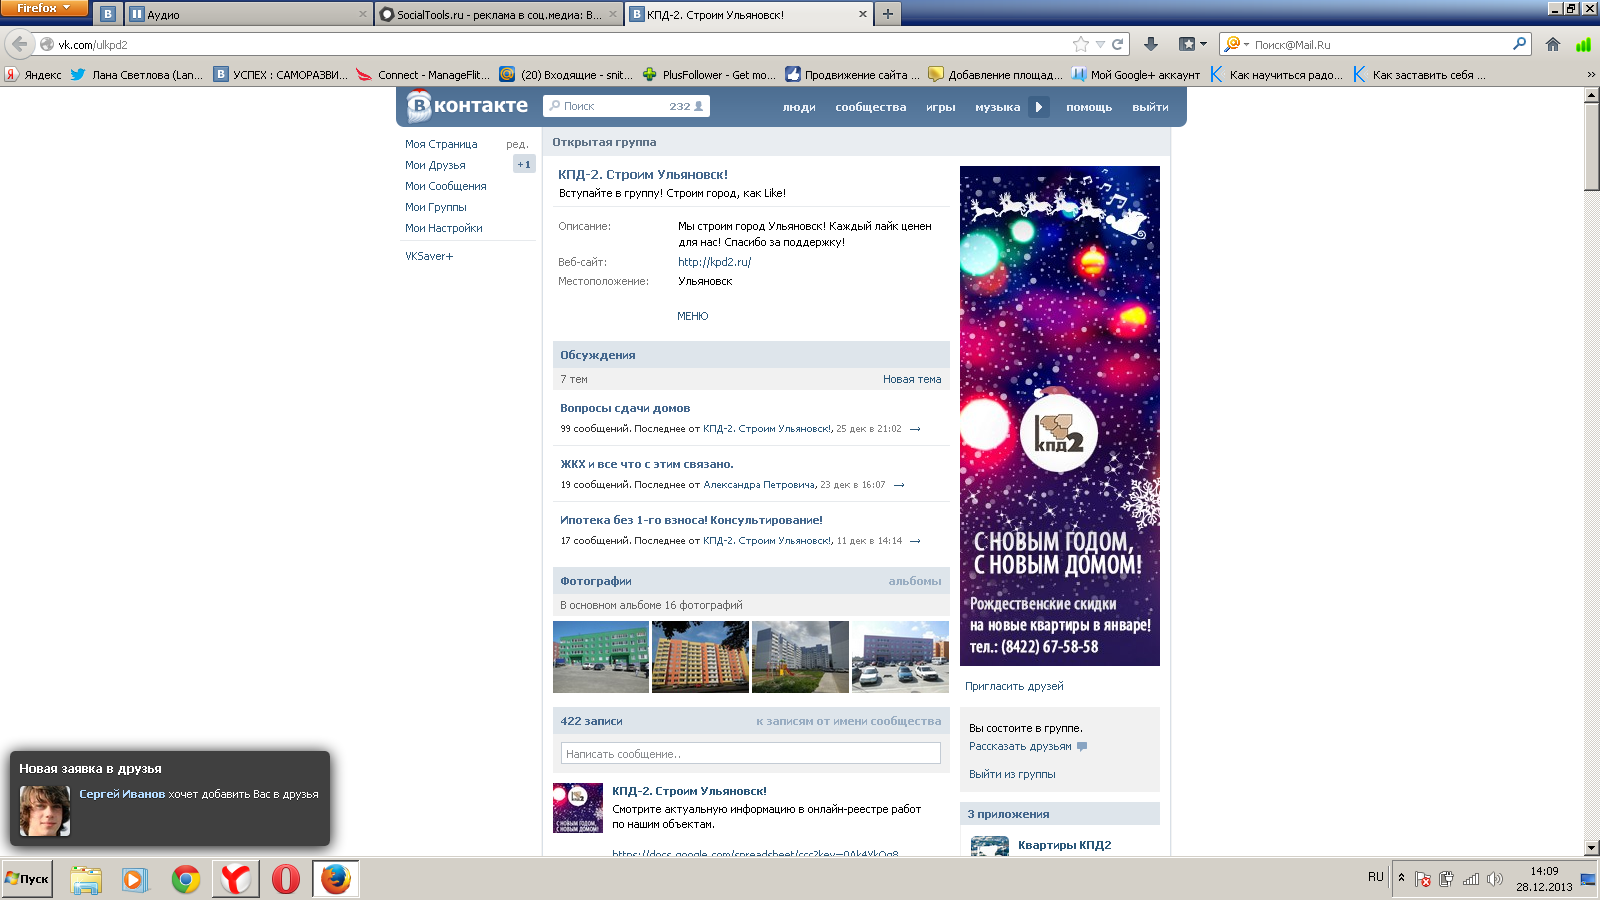Click the page vertical scrollbar thumb
This screenshot has width=1600, height=900.
click(x=1592, y=146)
